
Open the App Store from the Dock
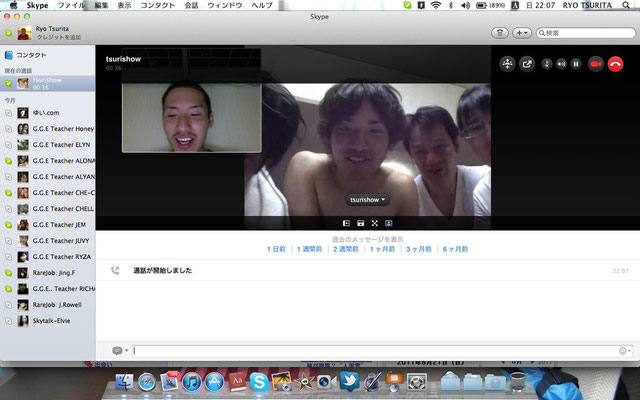pyautogui.click(x=214, y=382)
